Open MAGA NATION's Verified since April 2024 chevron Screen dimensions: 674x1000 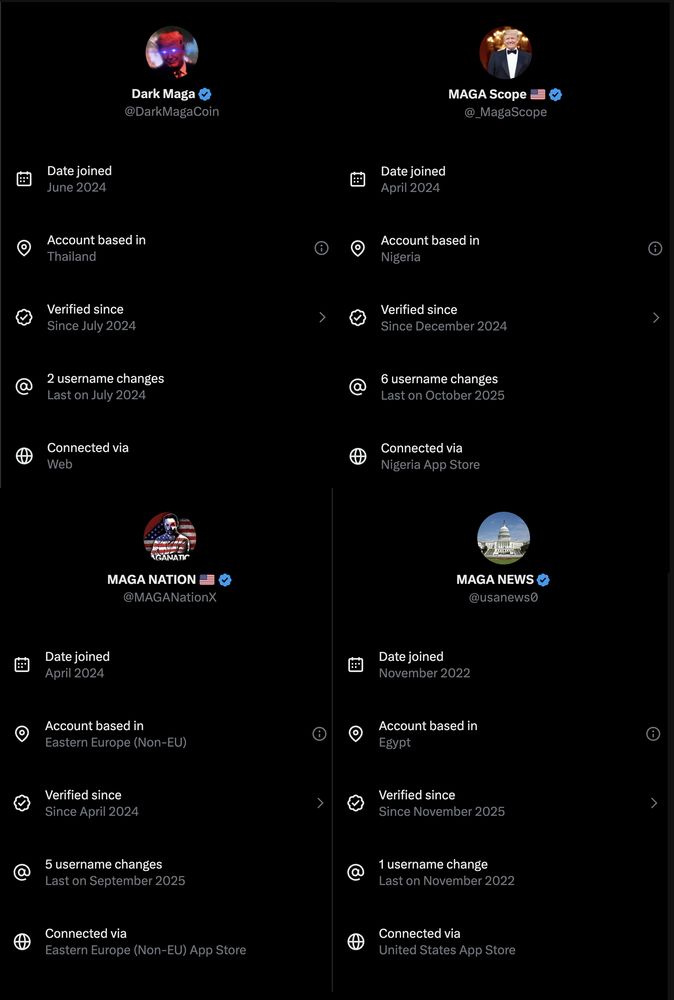point(320,803)
